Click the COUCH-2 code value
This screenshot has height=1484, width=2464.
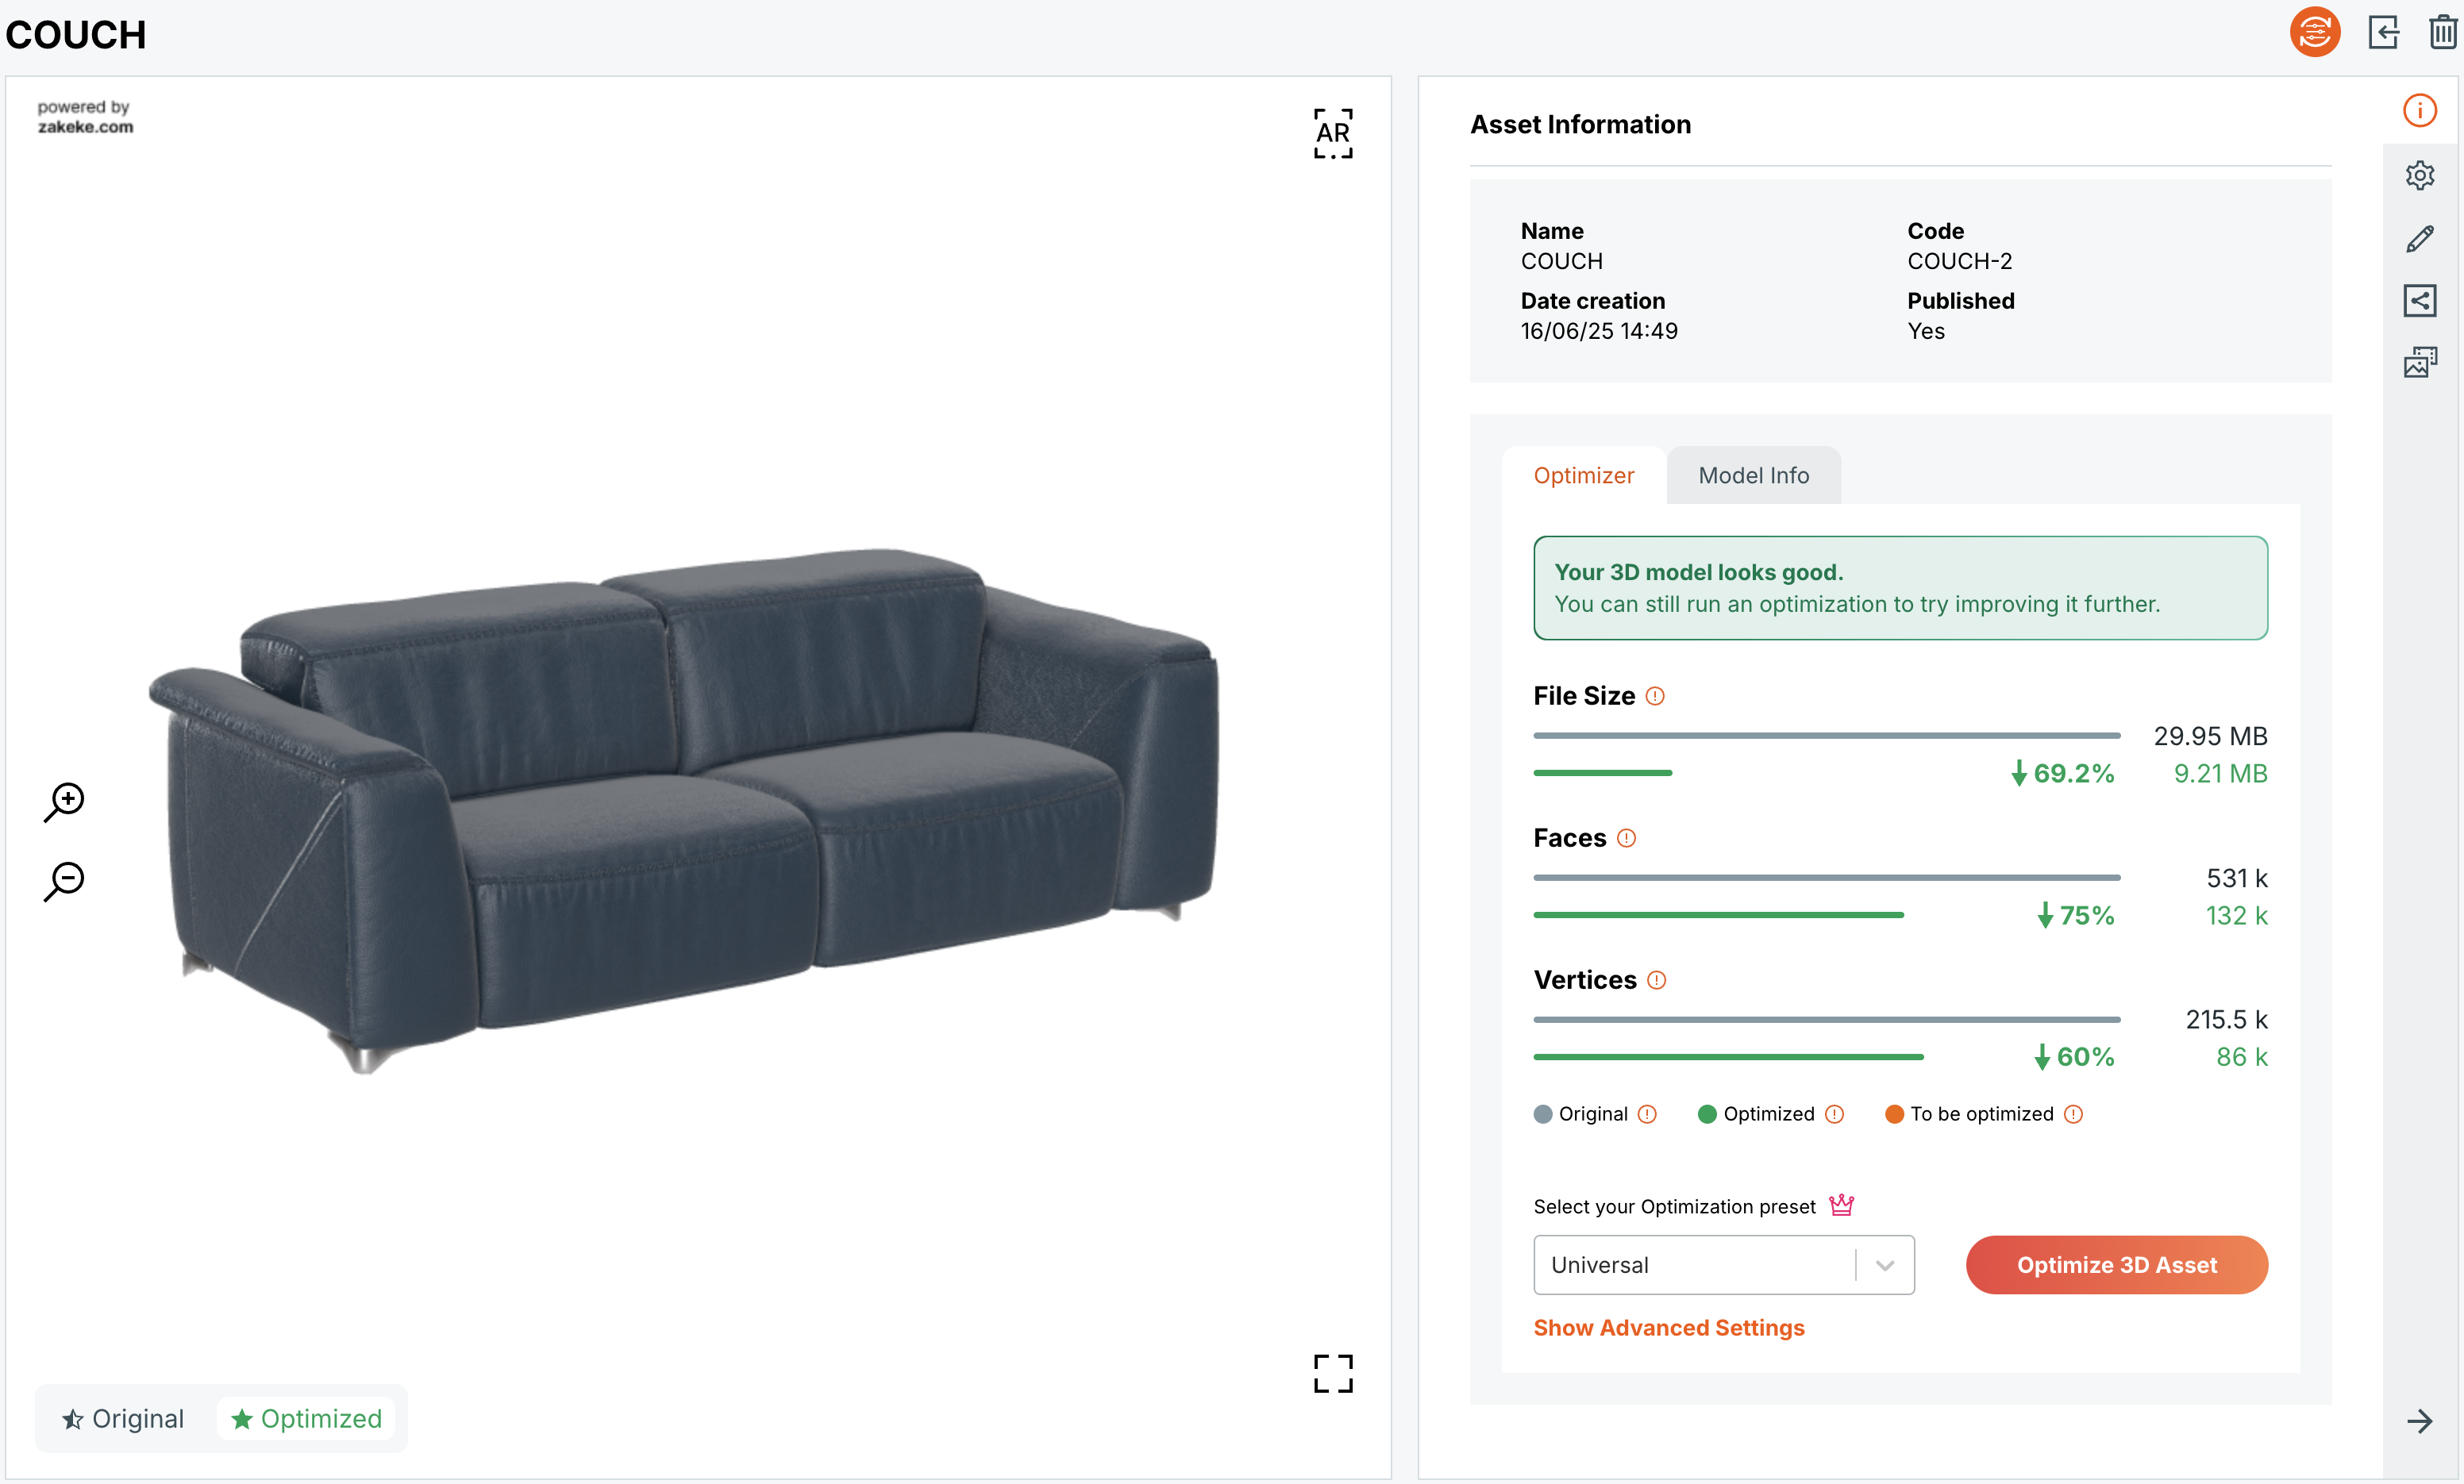click(1959, 261)
